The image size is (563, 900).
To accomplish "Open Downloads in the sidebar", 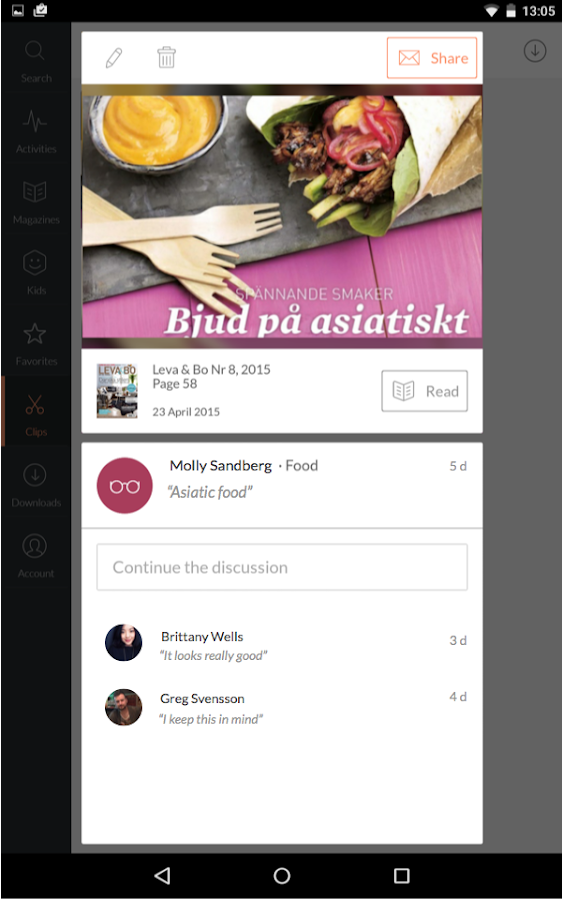I will (x=36, y=486).
